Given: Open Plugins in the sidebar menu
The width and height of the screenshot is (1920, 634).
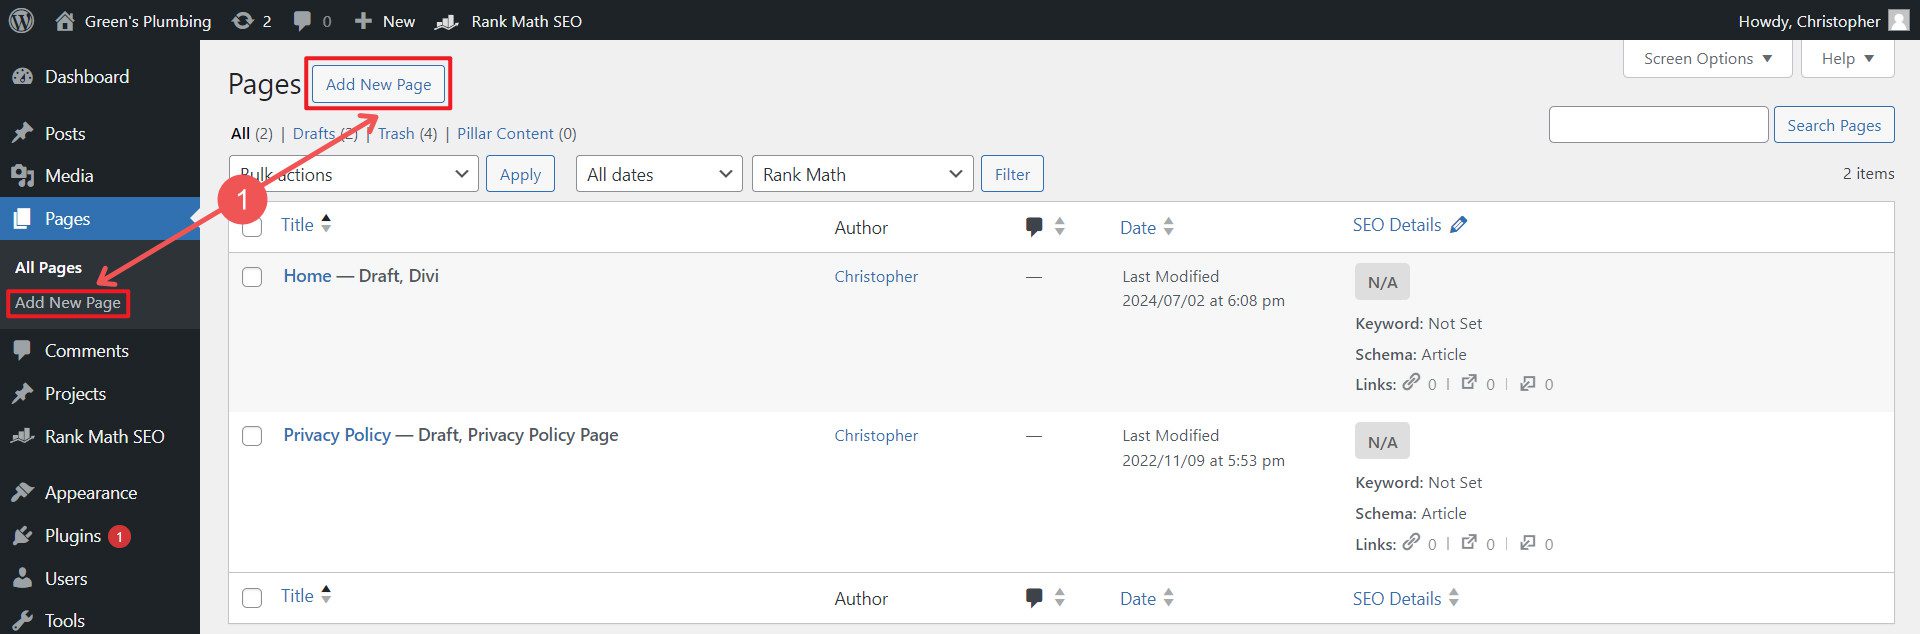Looking at the screenshot, I should click(x=72, y=536).
